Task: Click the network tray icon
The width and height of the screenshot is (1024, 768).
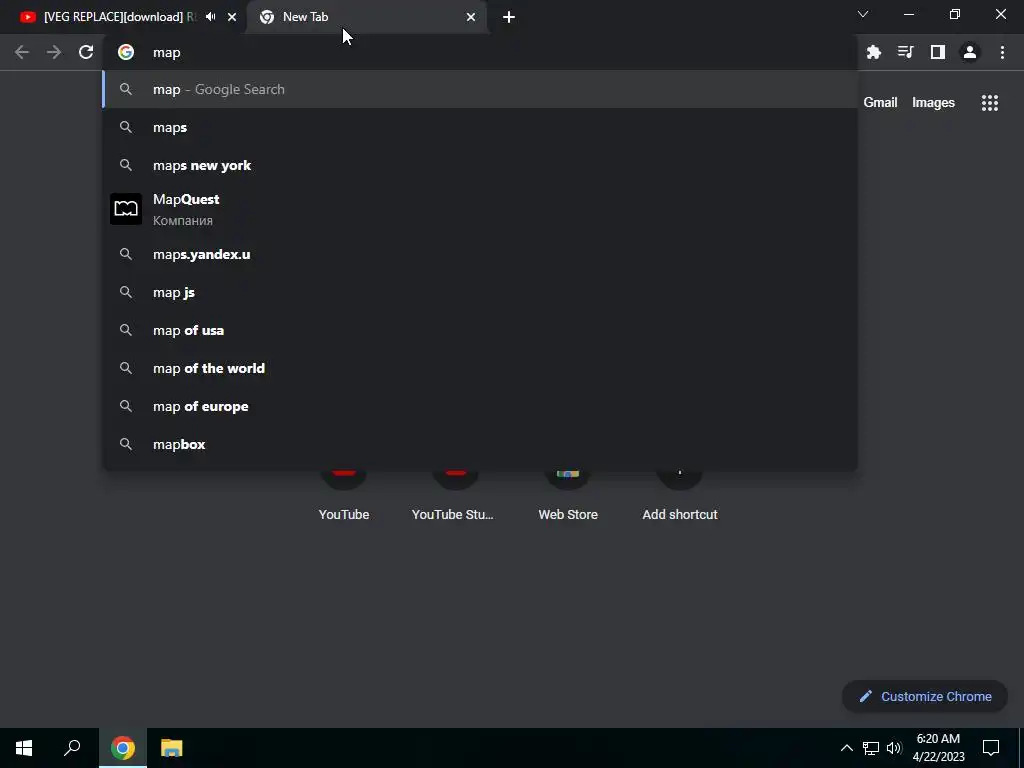Action: 871,748
